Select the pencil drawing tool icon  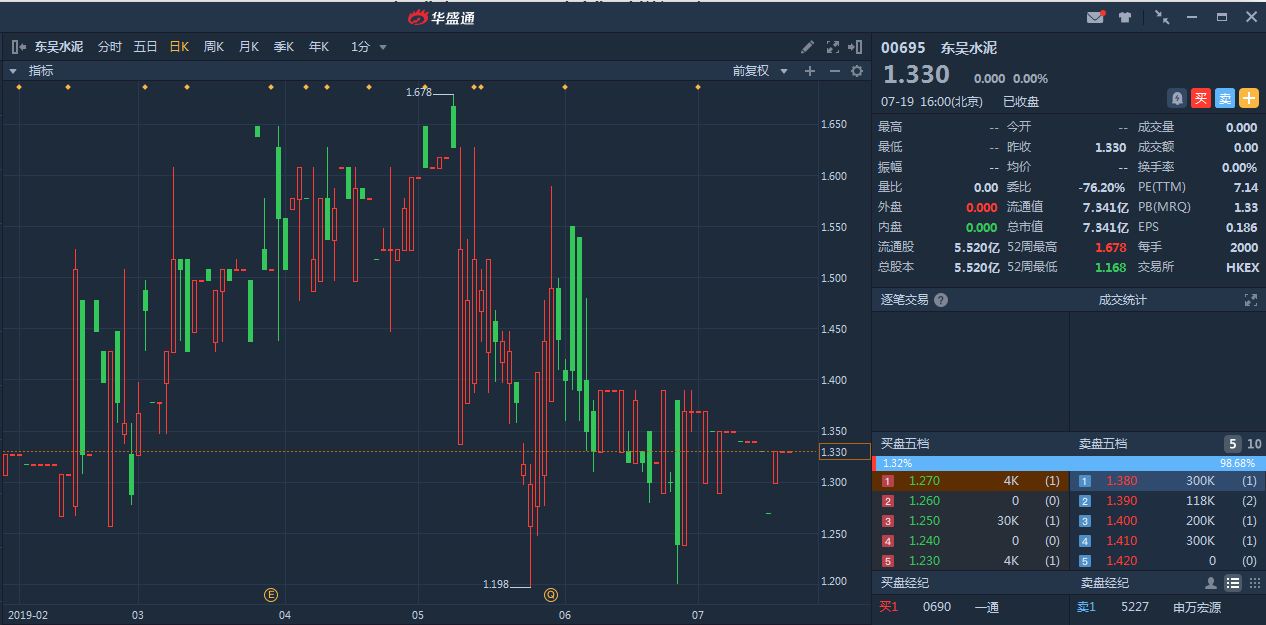click(x=808, y=47)
